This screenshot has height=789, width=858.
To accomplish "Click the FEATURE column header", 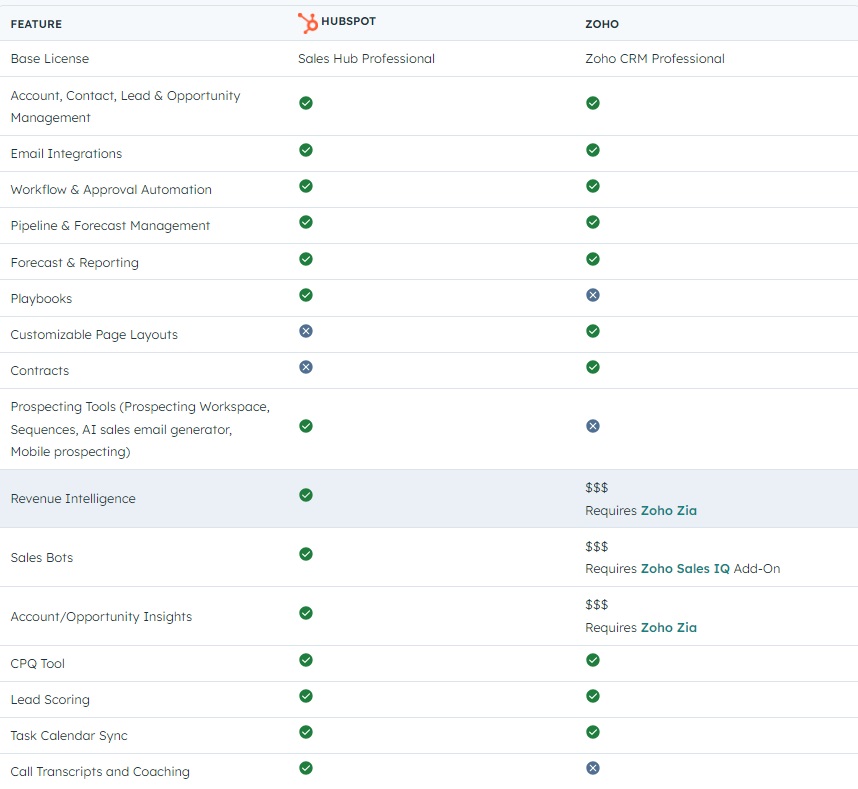I will [36, 24].
